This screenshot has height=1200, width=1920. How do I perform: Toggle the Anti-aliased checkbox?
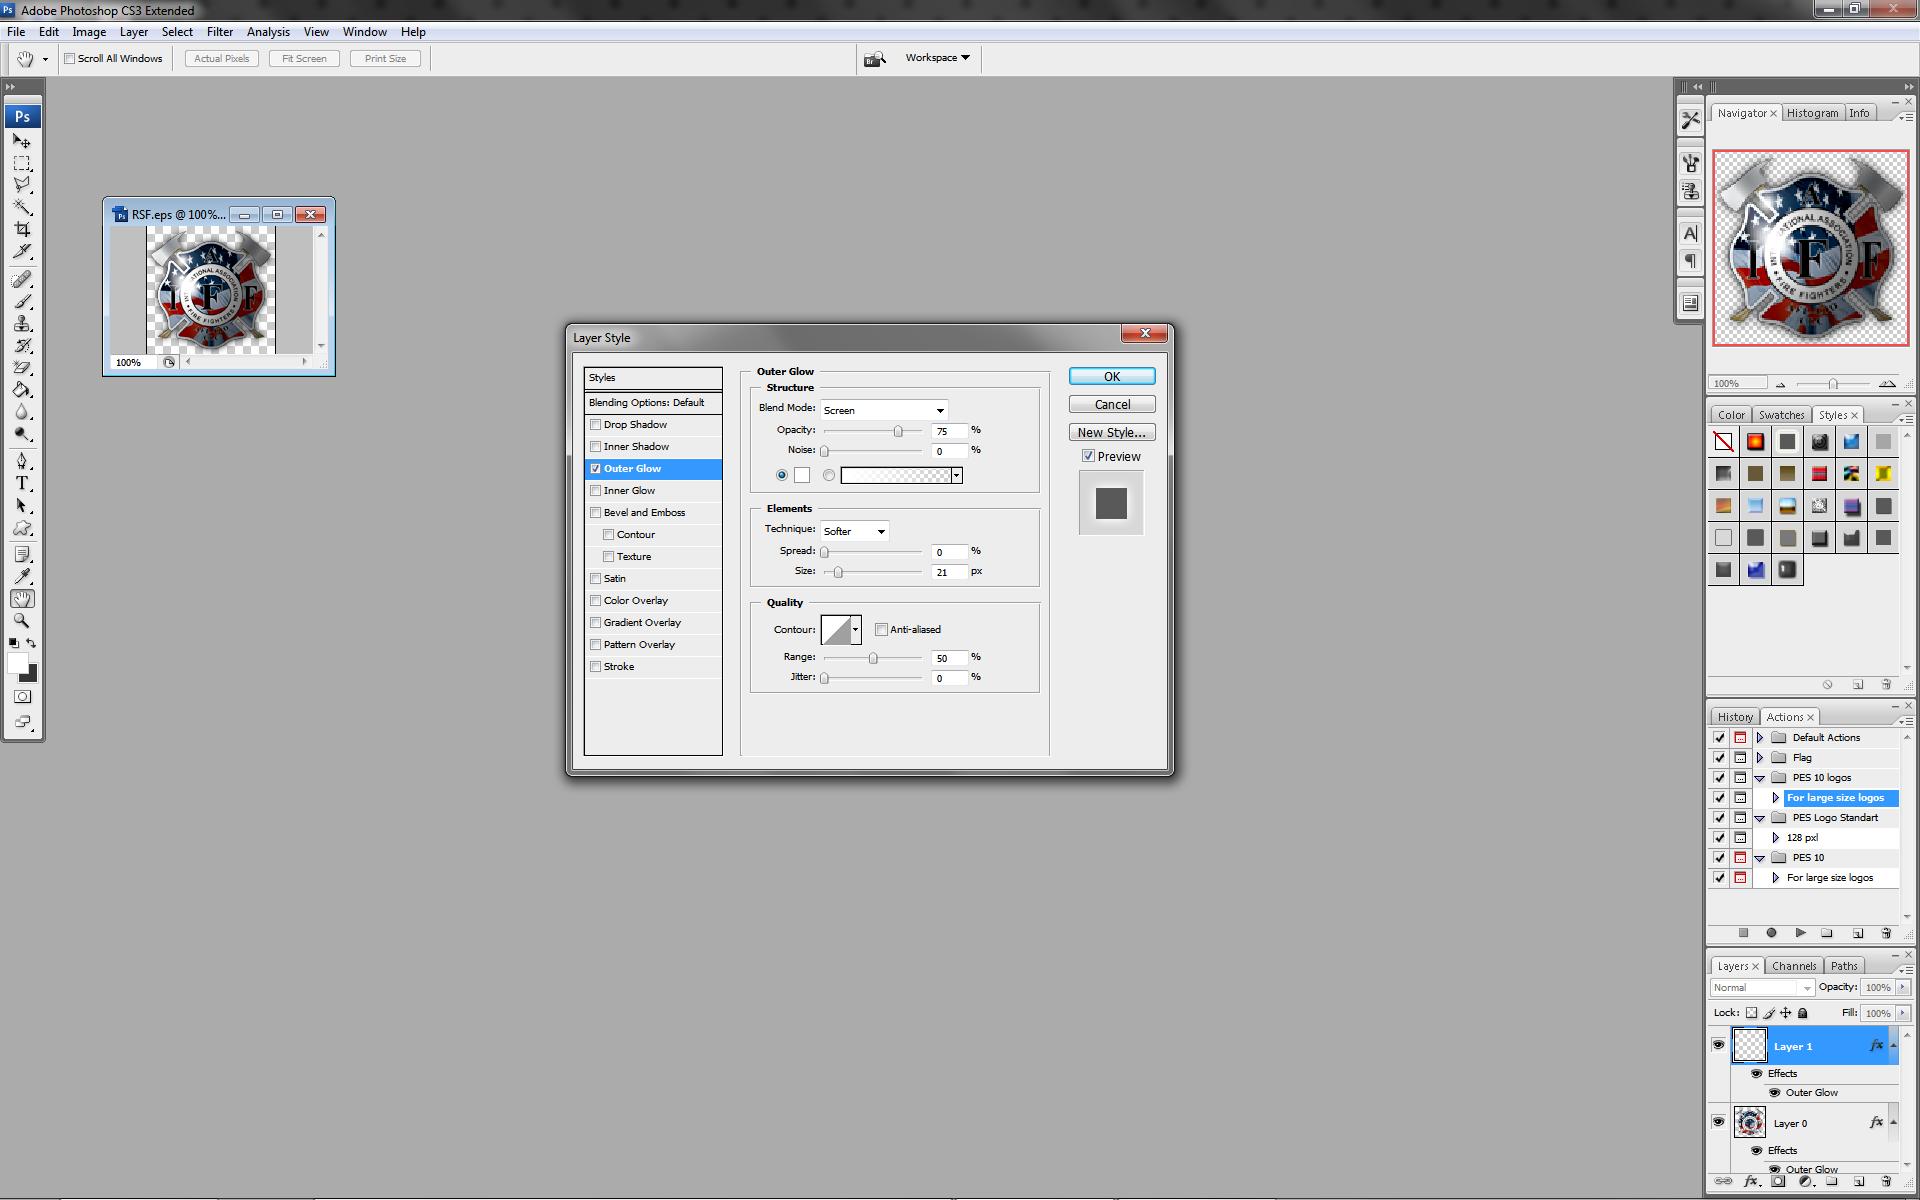click(881, 630)
